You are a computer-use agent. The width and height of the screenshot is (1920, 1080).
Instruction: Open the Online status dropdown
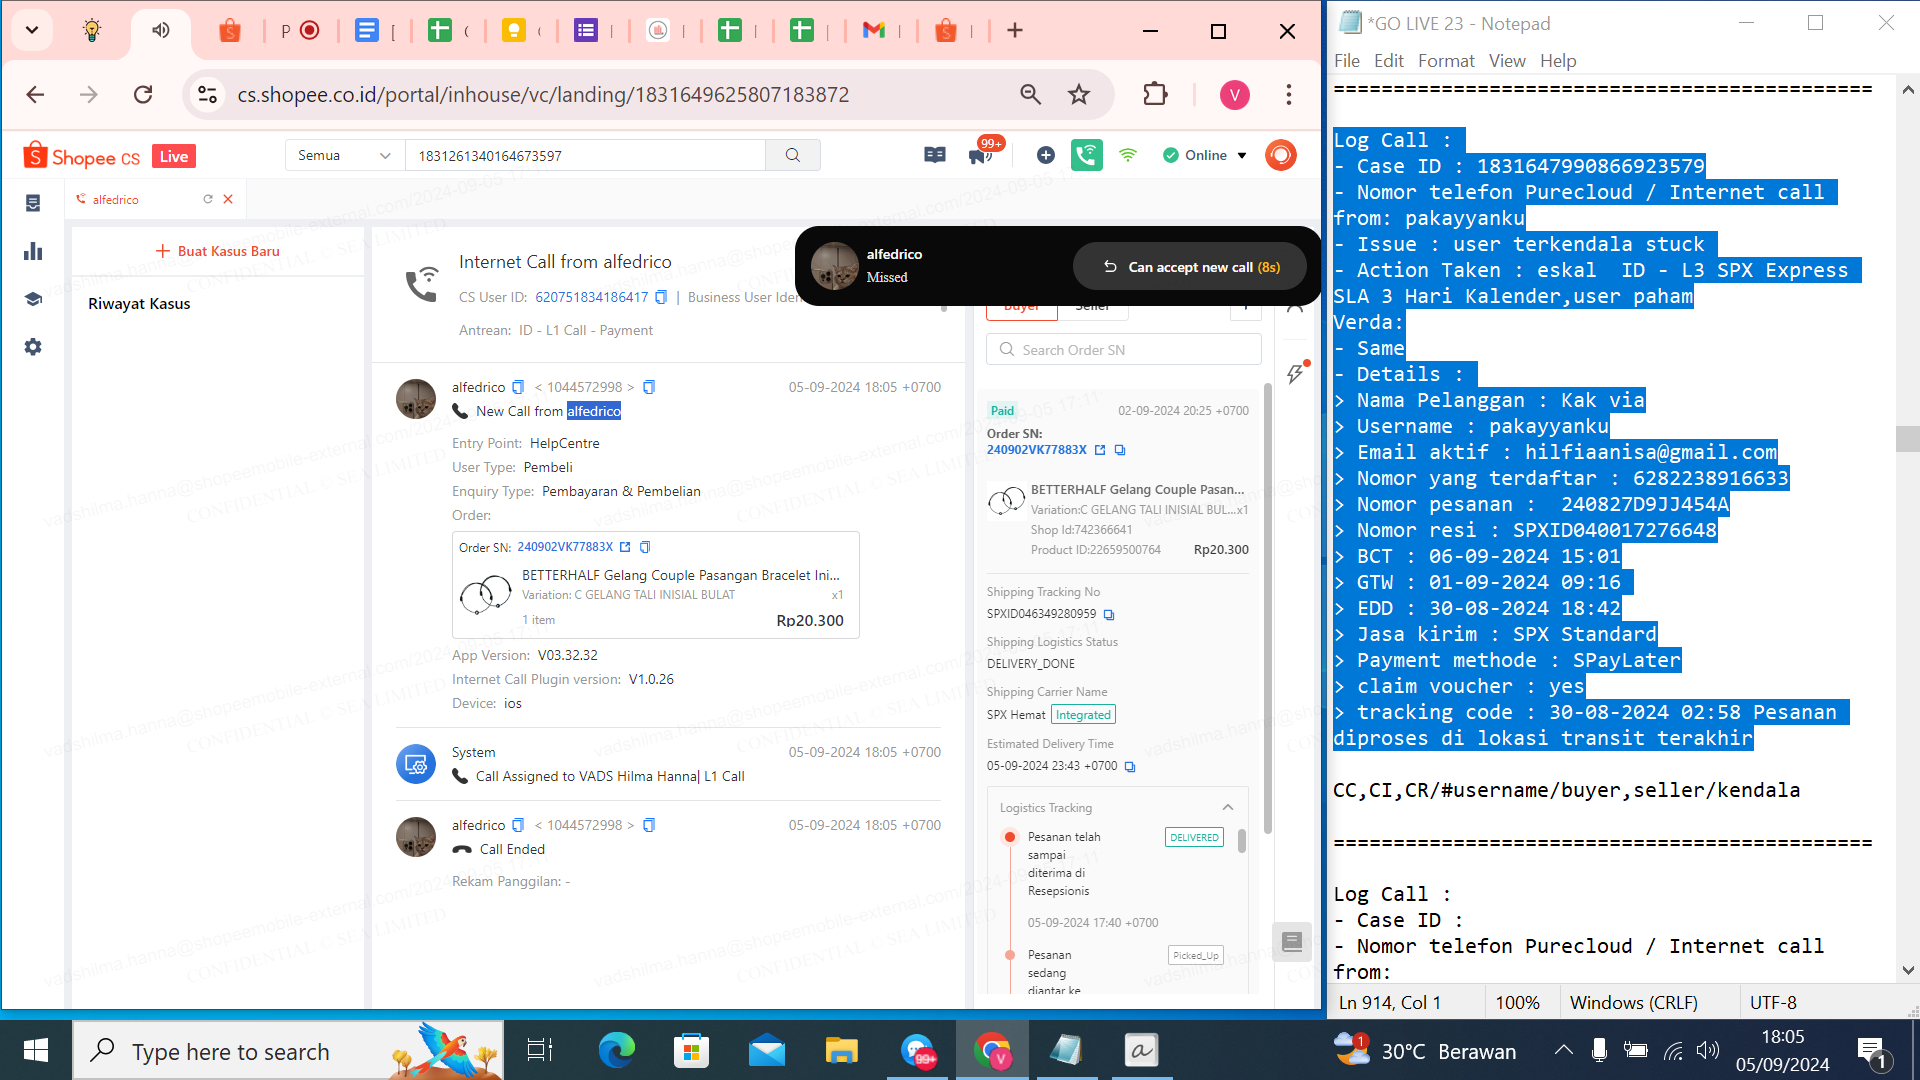click(1205, 155)
